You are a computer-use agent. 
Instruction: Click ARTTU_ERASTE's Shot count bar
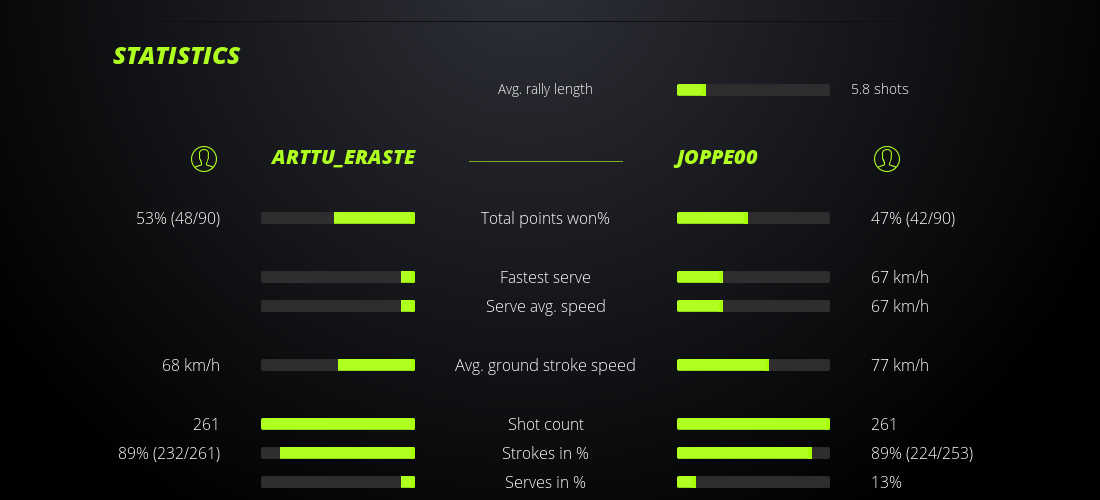pyautogui.click(x=338, y=424)
